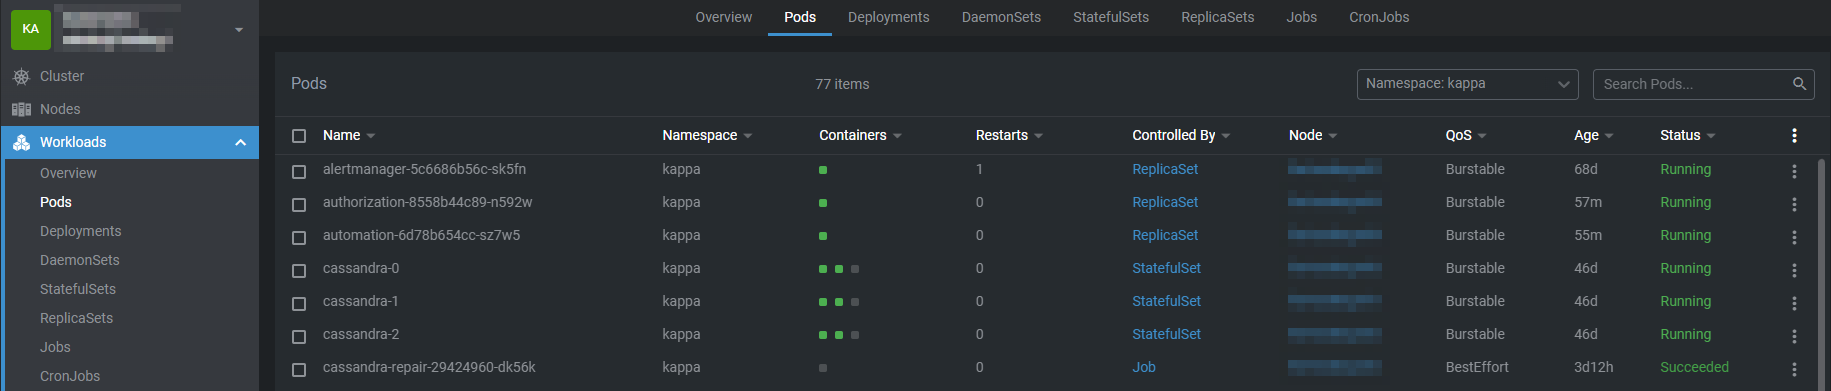Viewport: 1831px width, 391px height.
Task: Switch to the ReplicaSets tab
Action: click(1218, 17)
